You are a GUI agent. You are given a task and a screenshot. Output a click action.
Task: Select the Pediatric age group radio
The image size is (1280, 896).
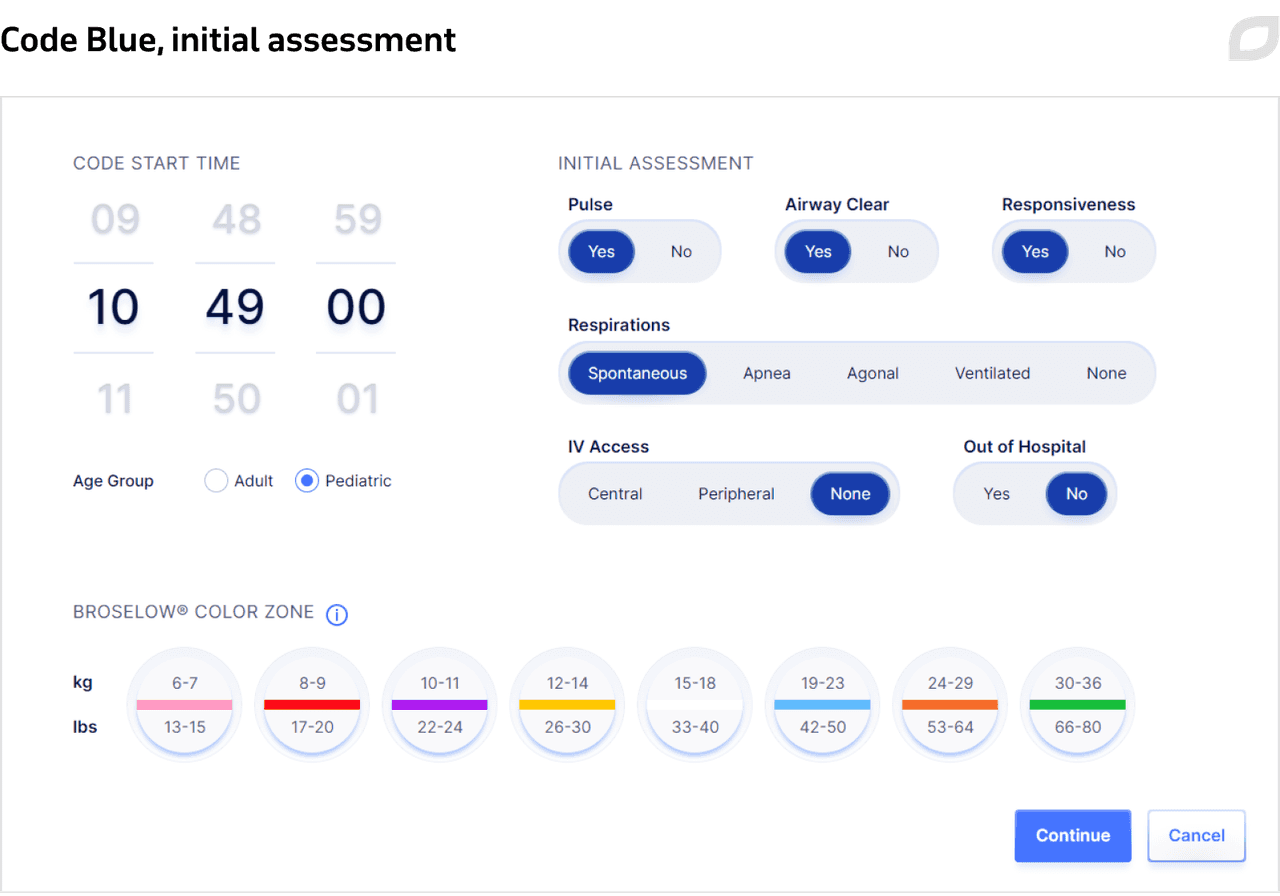pos(307,481)
